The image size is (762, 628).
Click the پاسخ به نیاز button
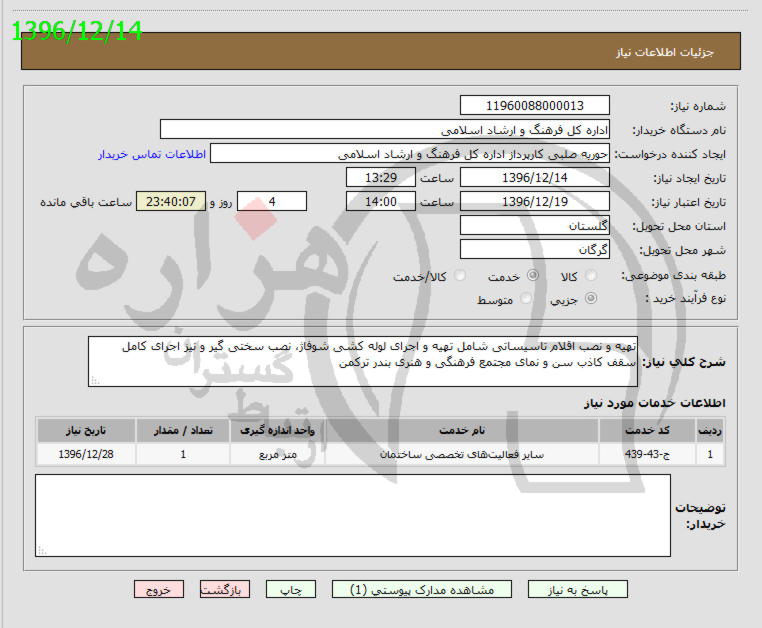(577, 590)
